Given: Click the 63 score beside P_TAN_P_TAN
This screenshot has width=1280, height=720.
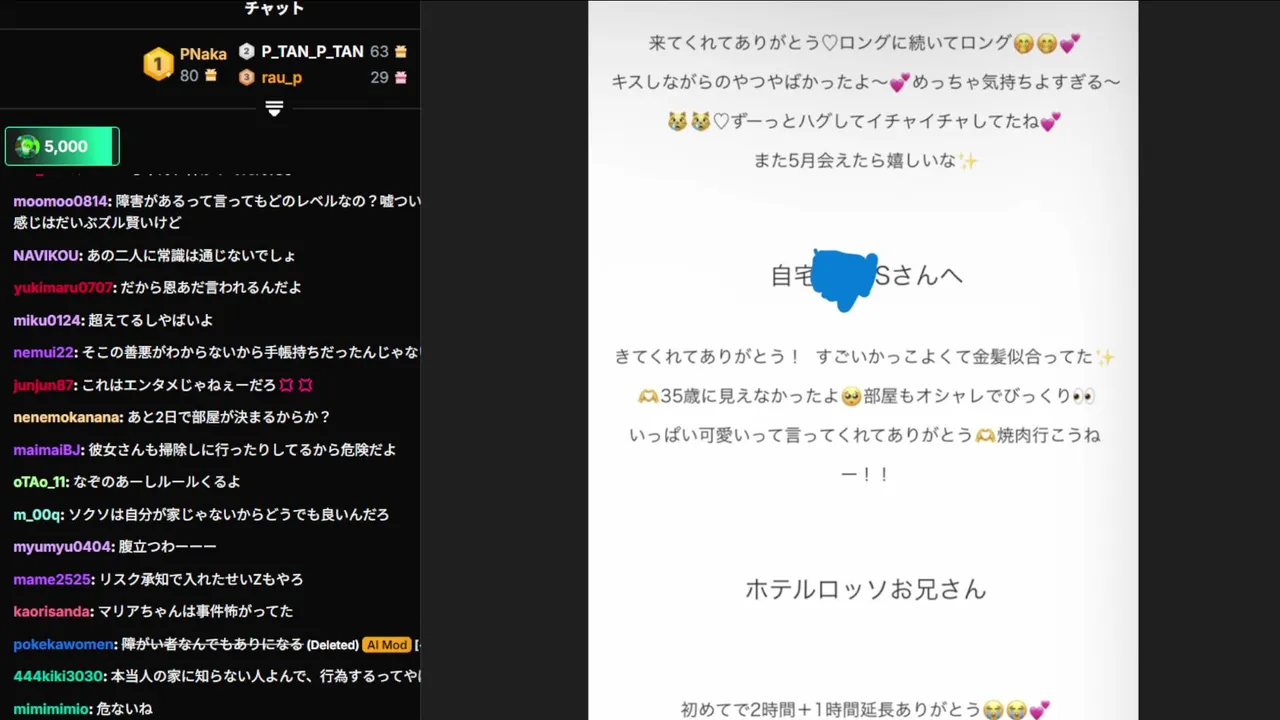Looking at the screenshot, I should pos(379,51).
